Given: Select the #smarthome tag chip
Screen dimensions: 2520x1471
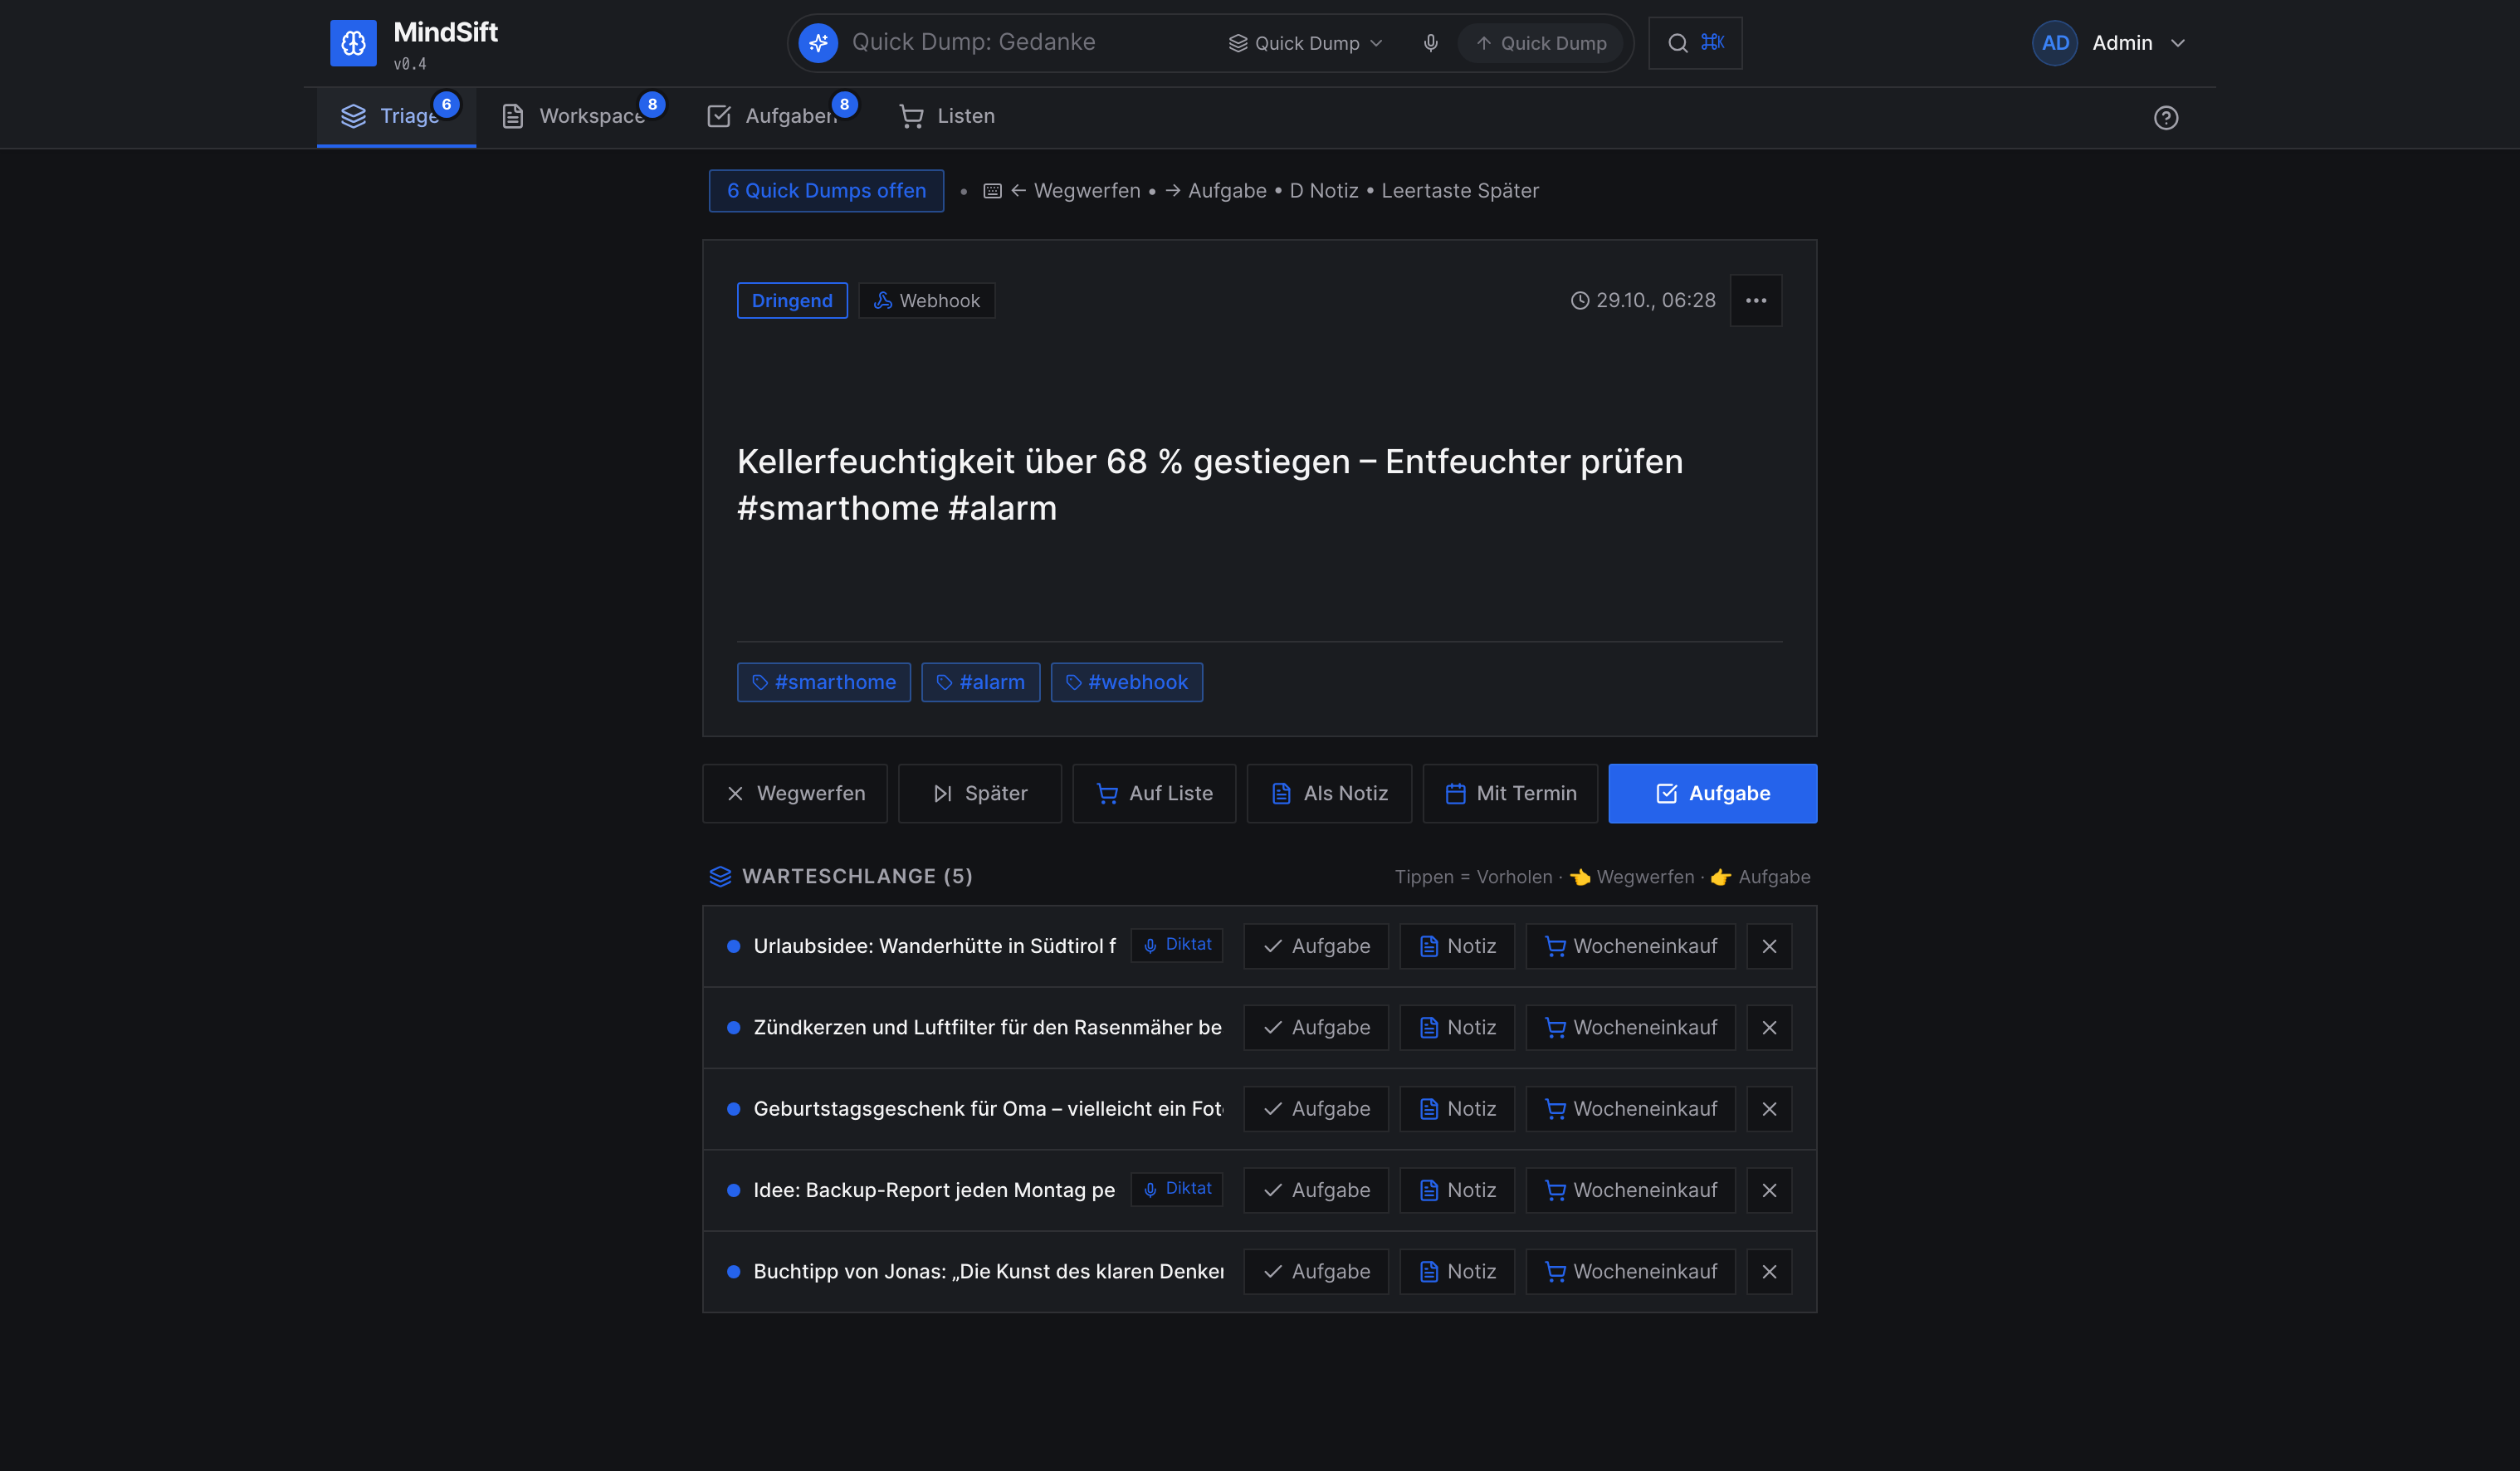Looking at the screenshot, I should click(x=824, y=682).
